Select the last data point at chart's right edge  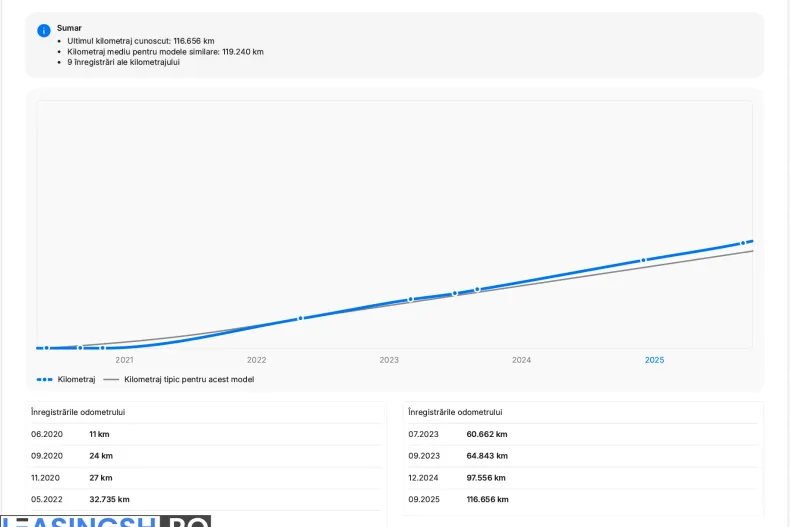point(742,243)
